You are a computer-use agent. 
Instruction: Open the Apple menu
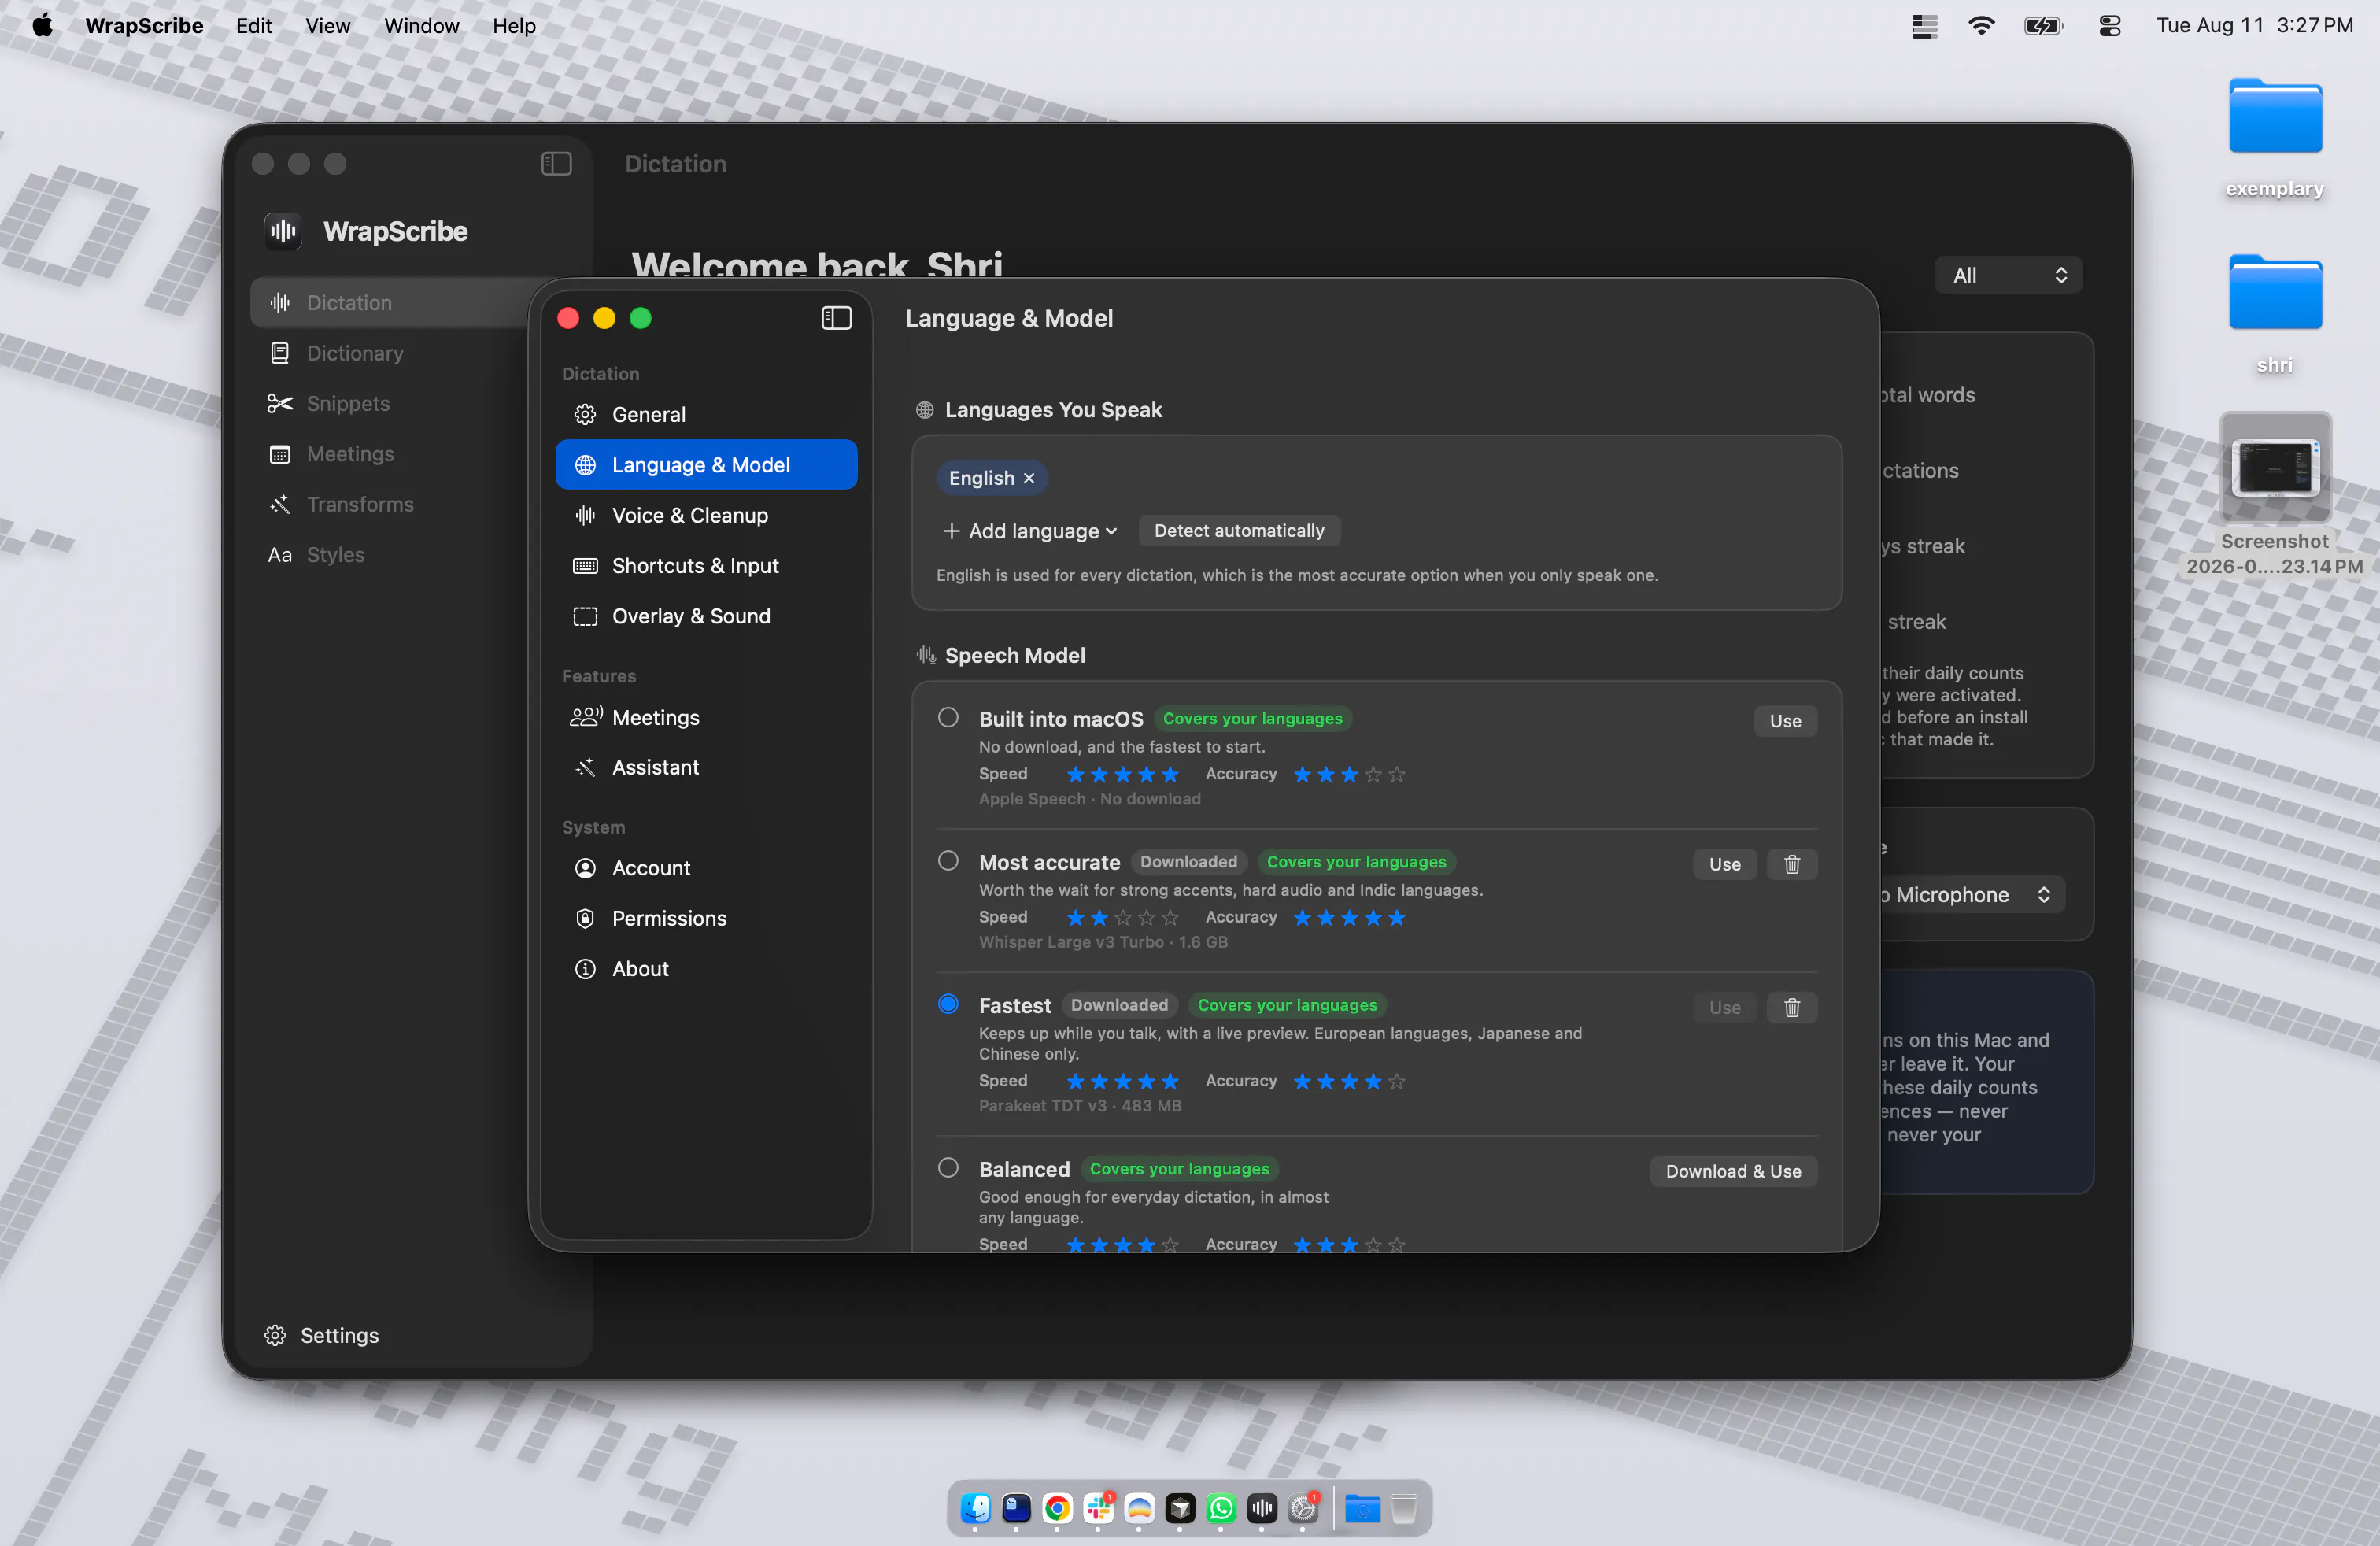42,25
